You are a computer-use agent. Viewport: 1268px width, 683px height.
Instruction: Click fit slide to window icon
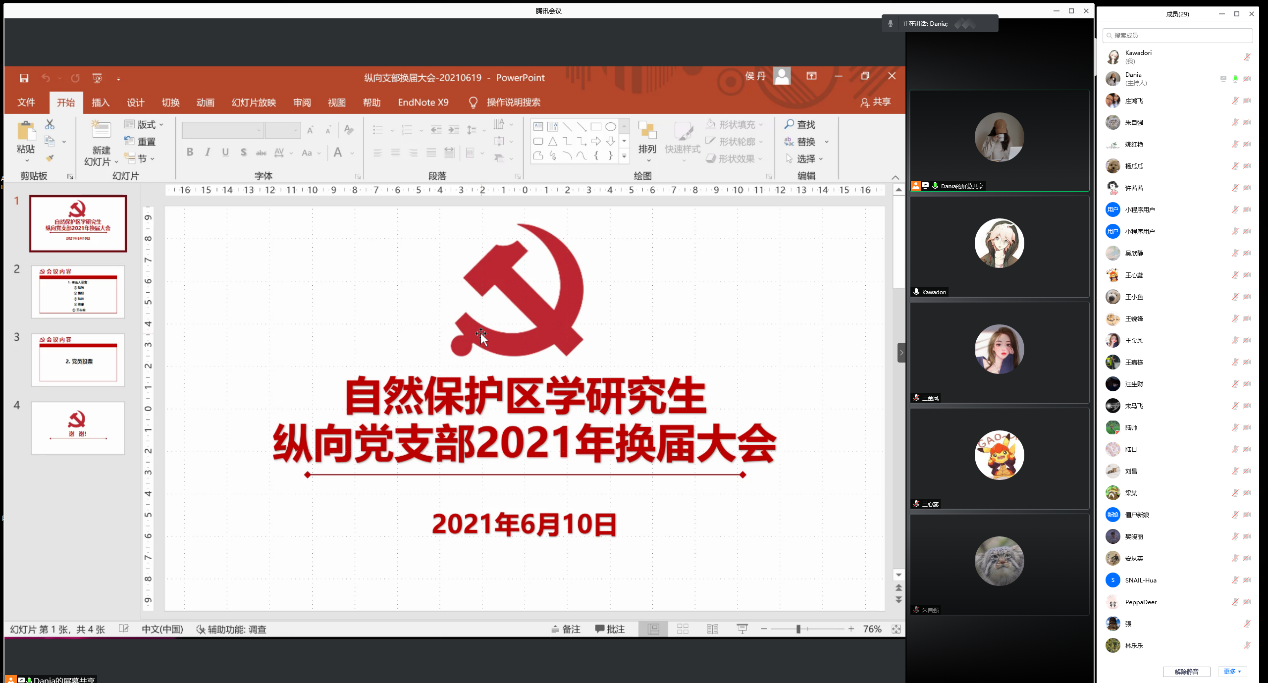click(896, 629)
